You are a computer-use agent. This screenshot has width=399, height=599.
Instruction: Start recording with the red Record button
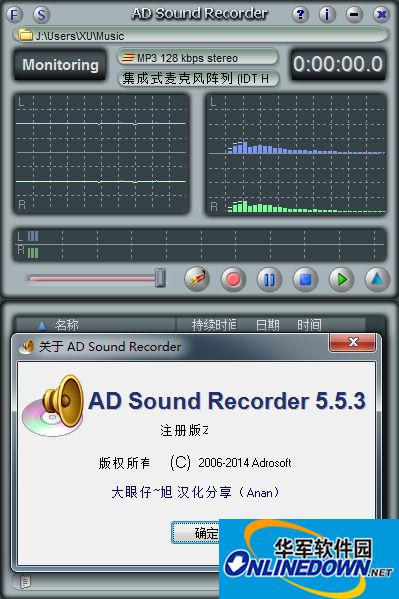coord(233,279)
